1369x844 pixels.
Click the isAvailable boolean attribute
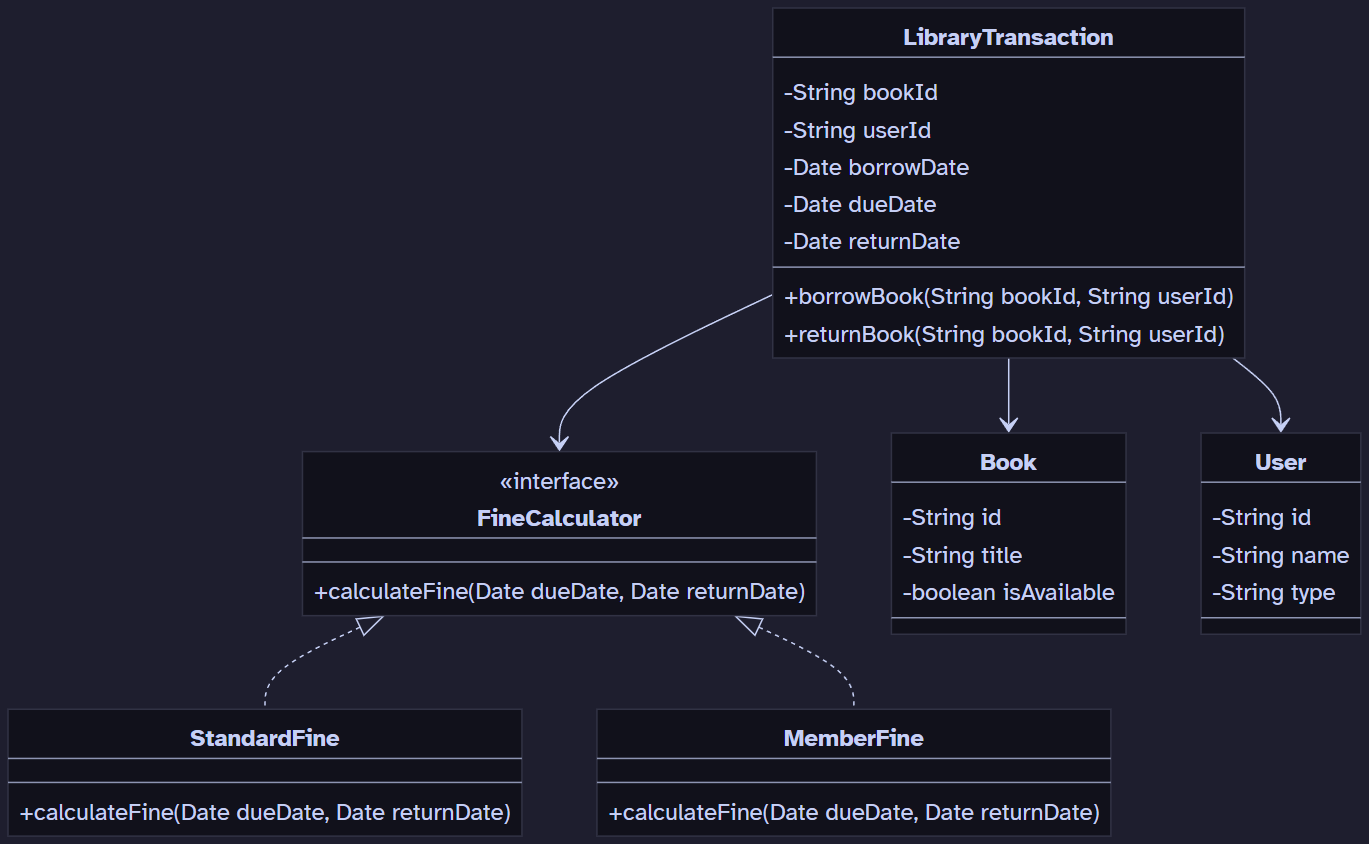pos(1008,592)
